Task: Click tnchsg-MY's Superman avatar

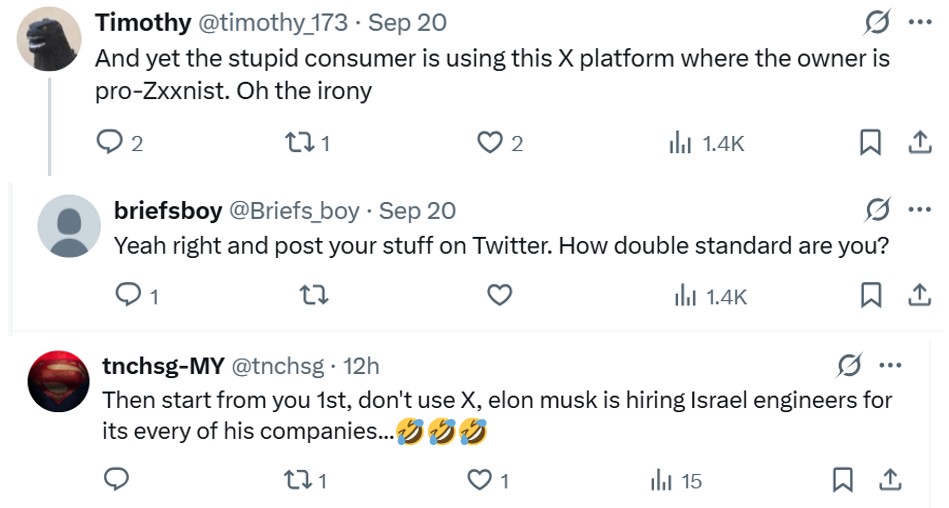Action: tap(59, 382)
